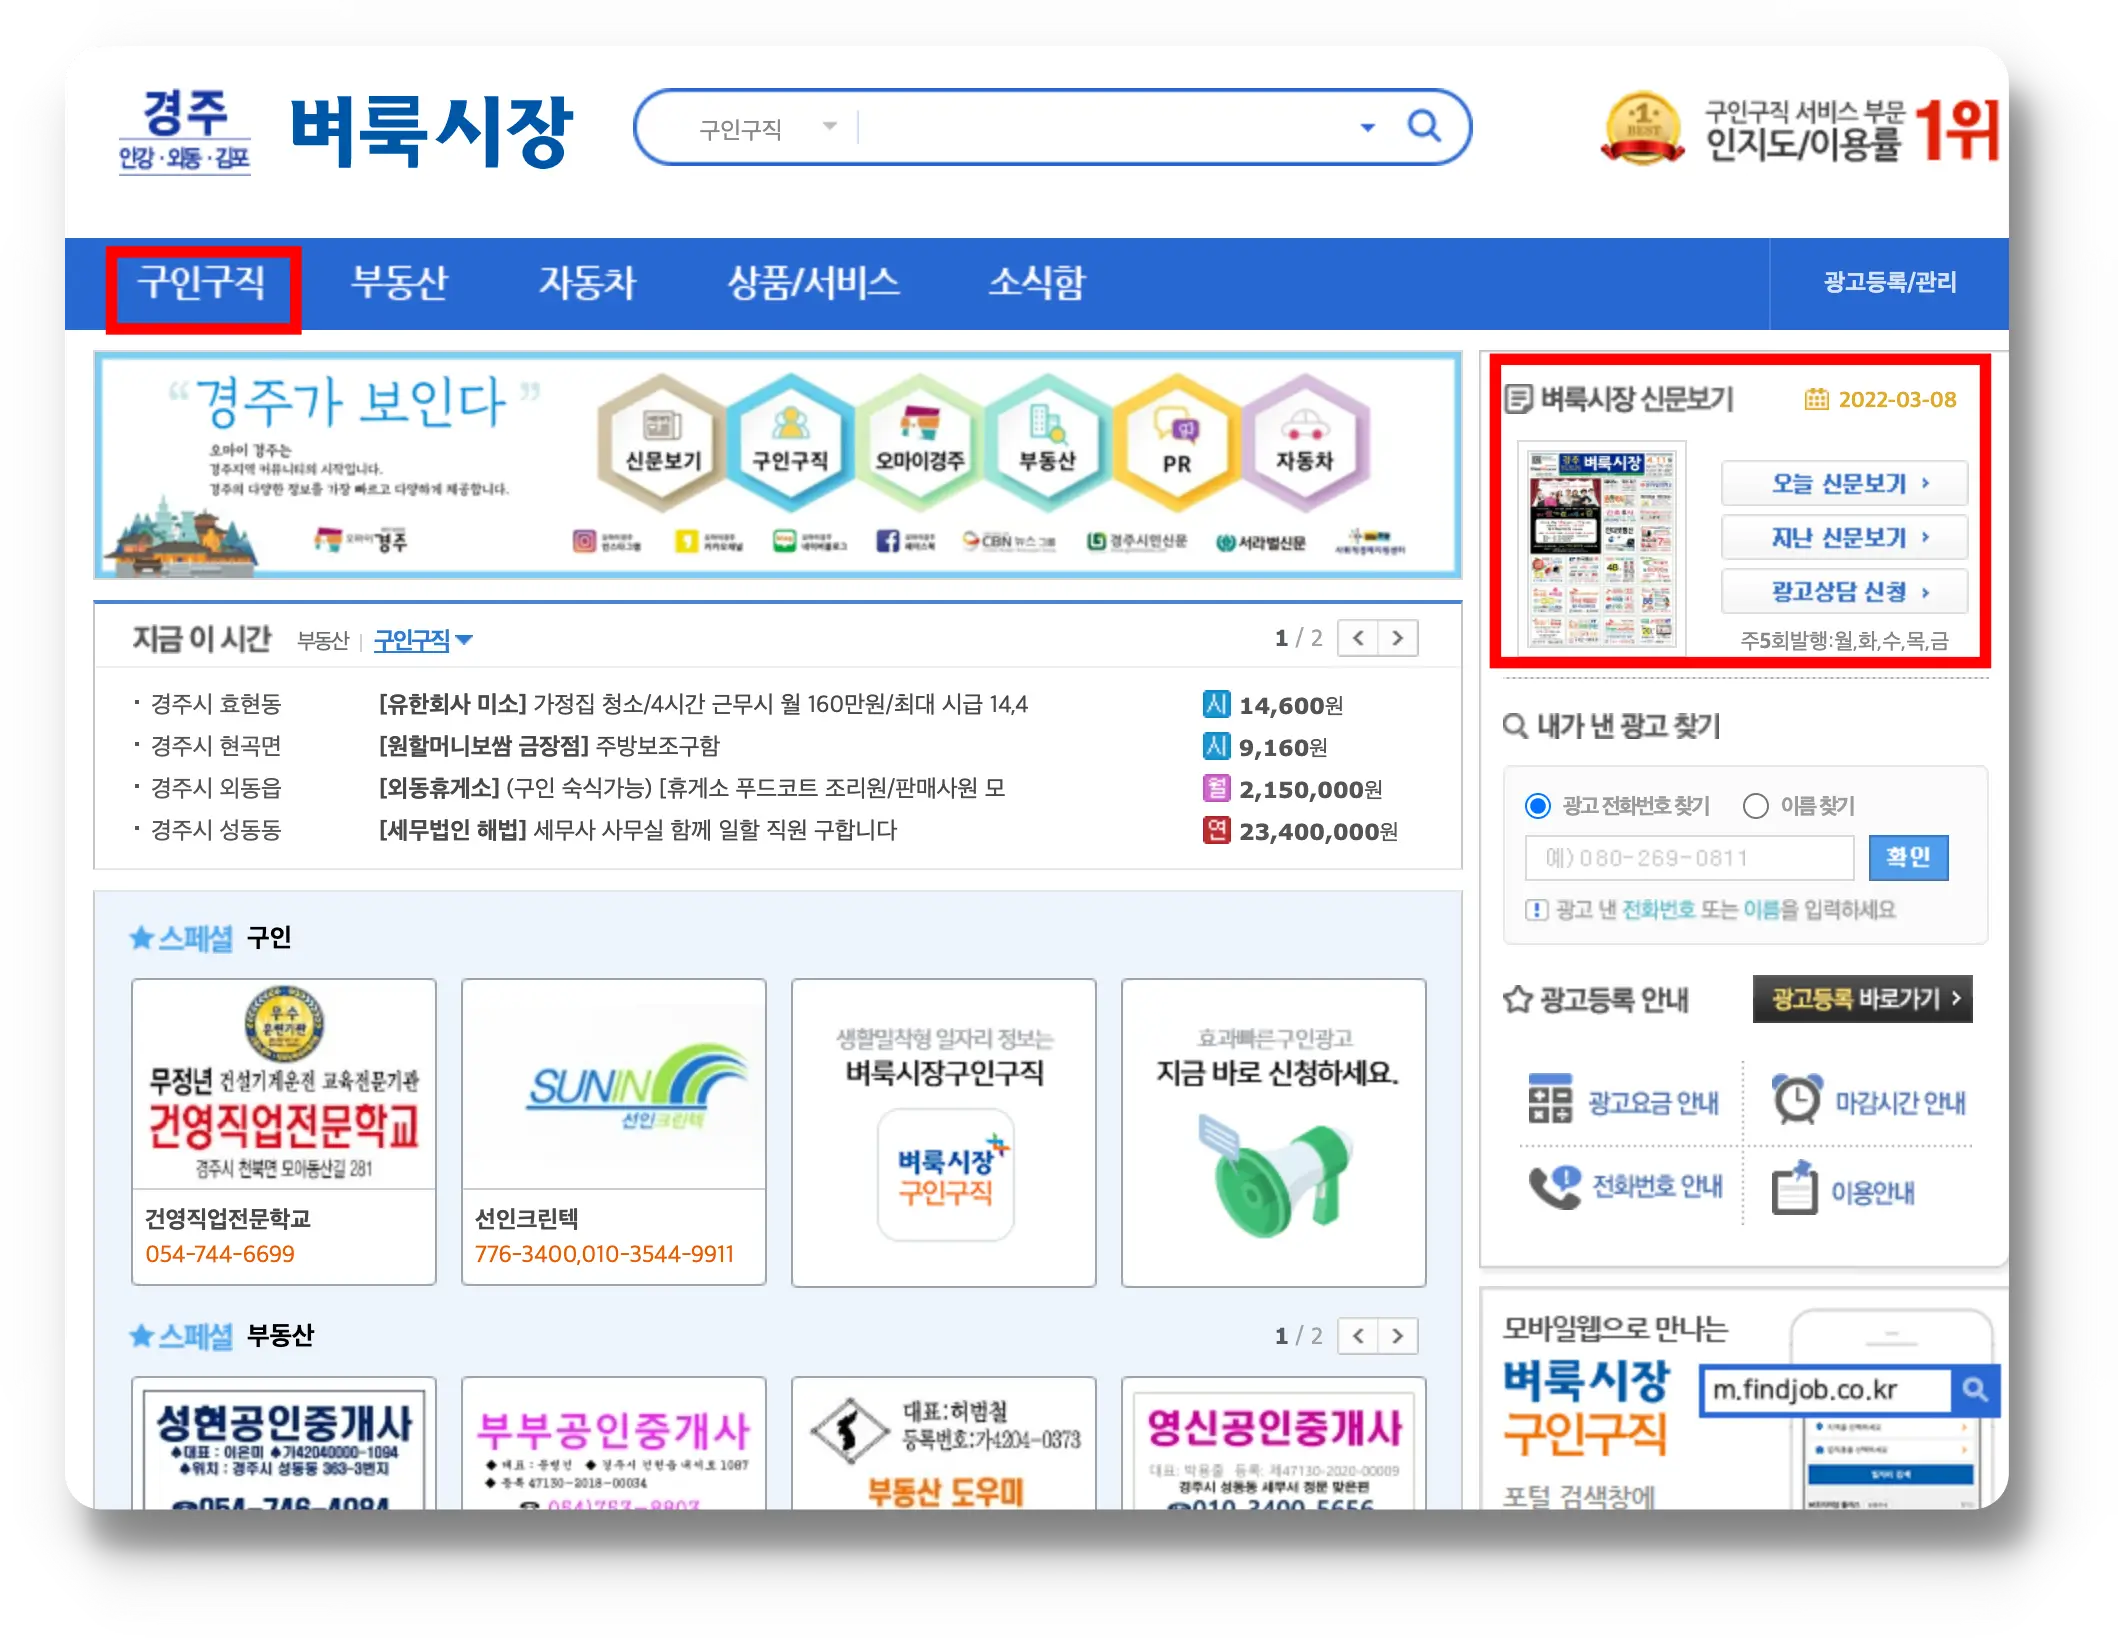2118x1638 pixels.
Task: Click the magnifier search icon in search bar
Action: coord(1423,127)
